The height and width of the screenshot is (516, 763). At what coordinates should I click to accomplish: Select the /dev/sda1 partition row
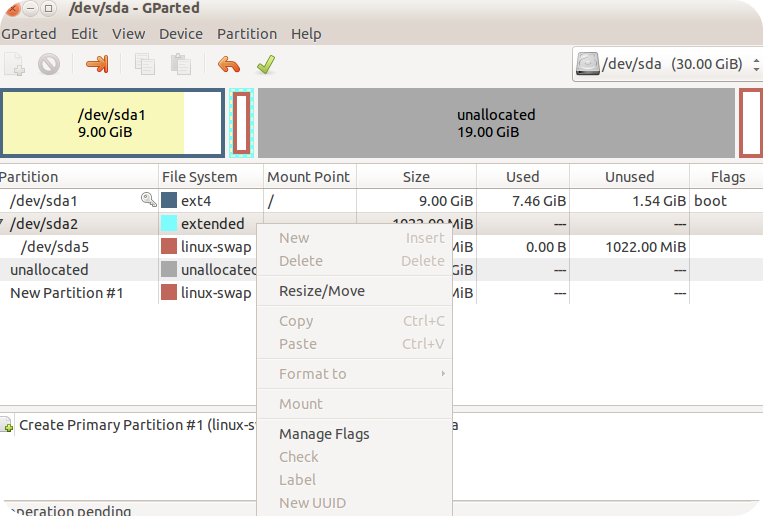(x=382, y=201)
